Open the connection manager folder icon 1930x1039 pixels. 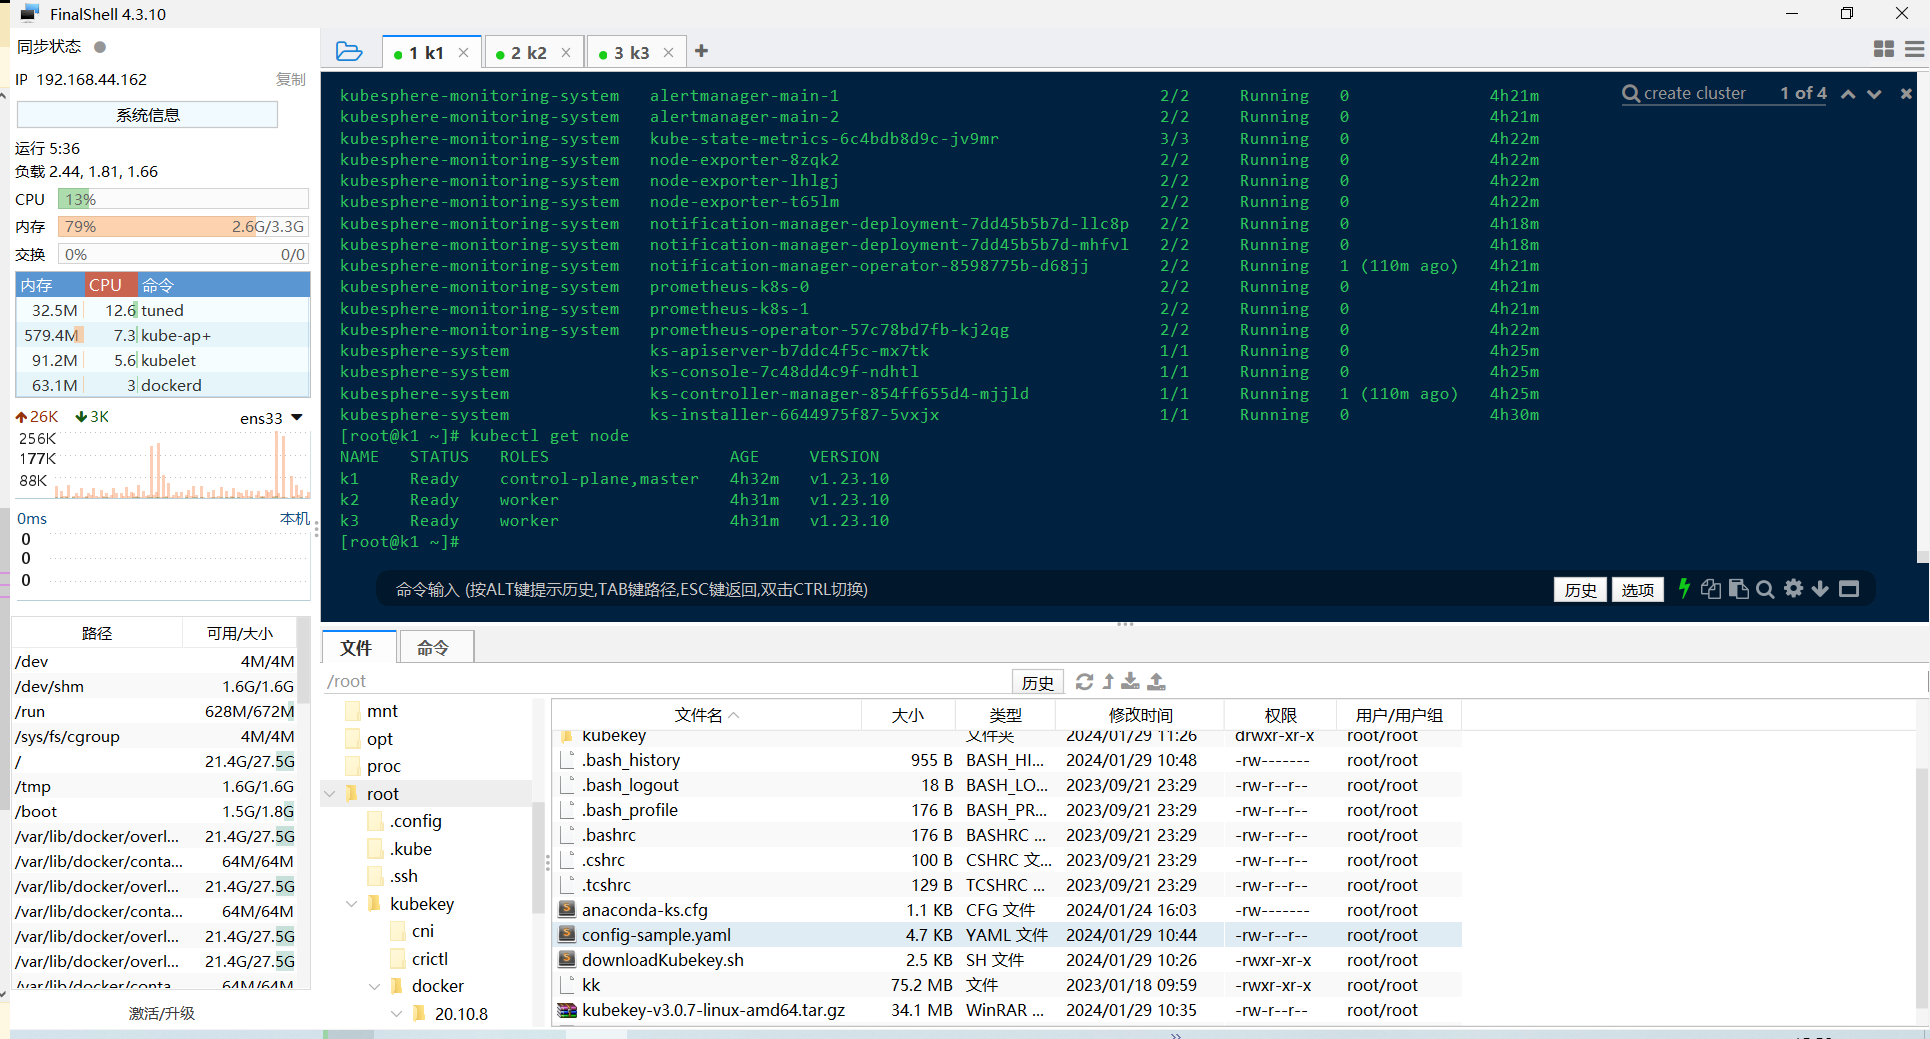coord(349,51)
